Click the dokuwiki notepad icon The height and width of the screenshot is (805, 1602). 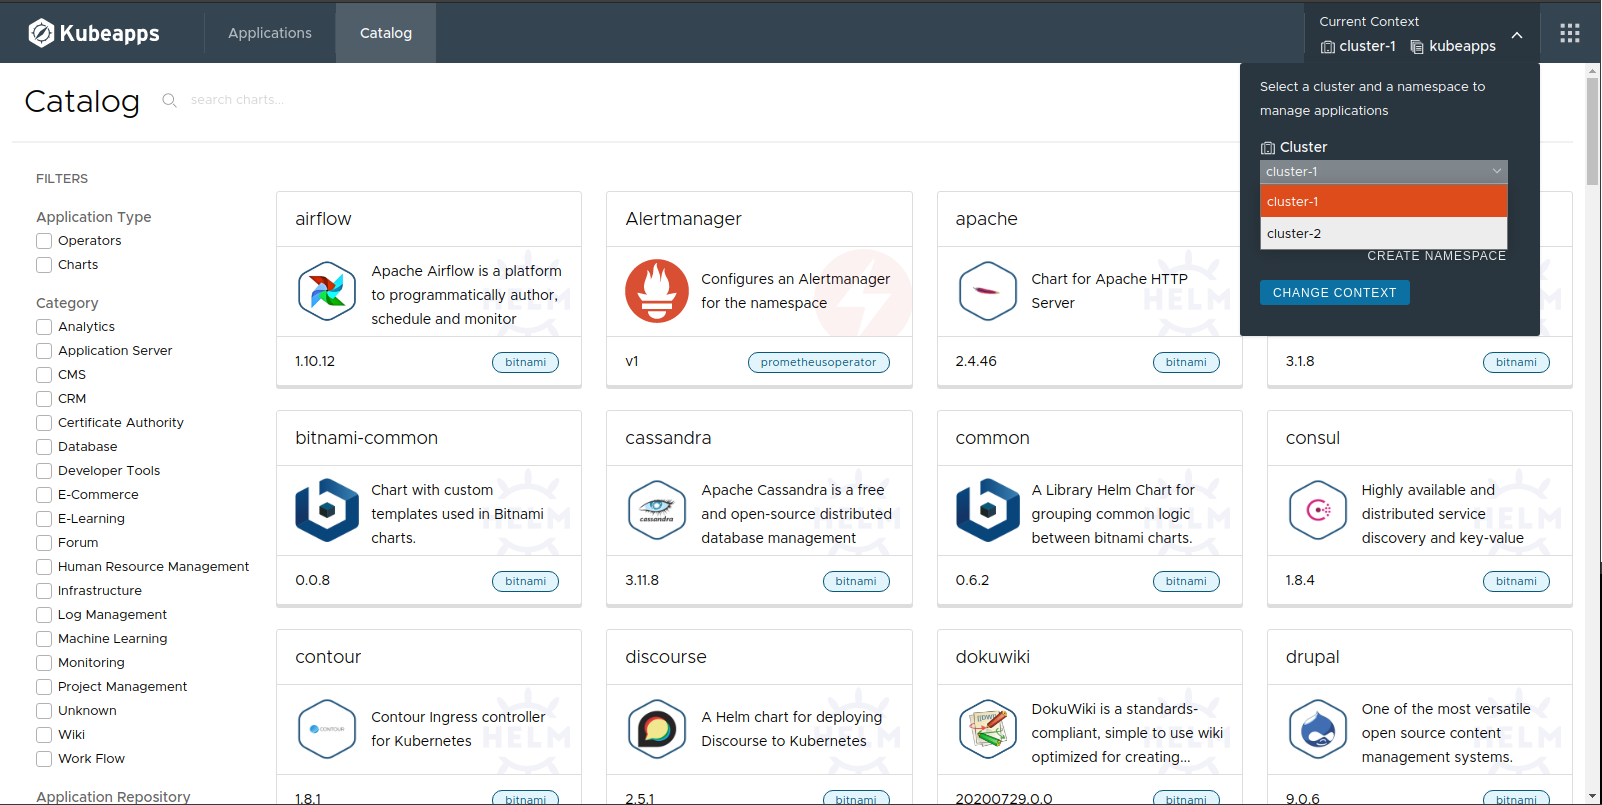pos(987,729)
